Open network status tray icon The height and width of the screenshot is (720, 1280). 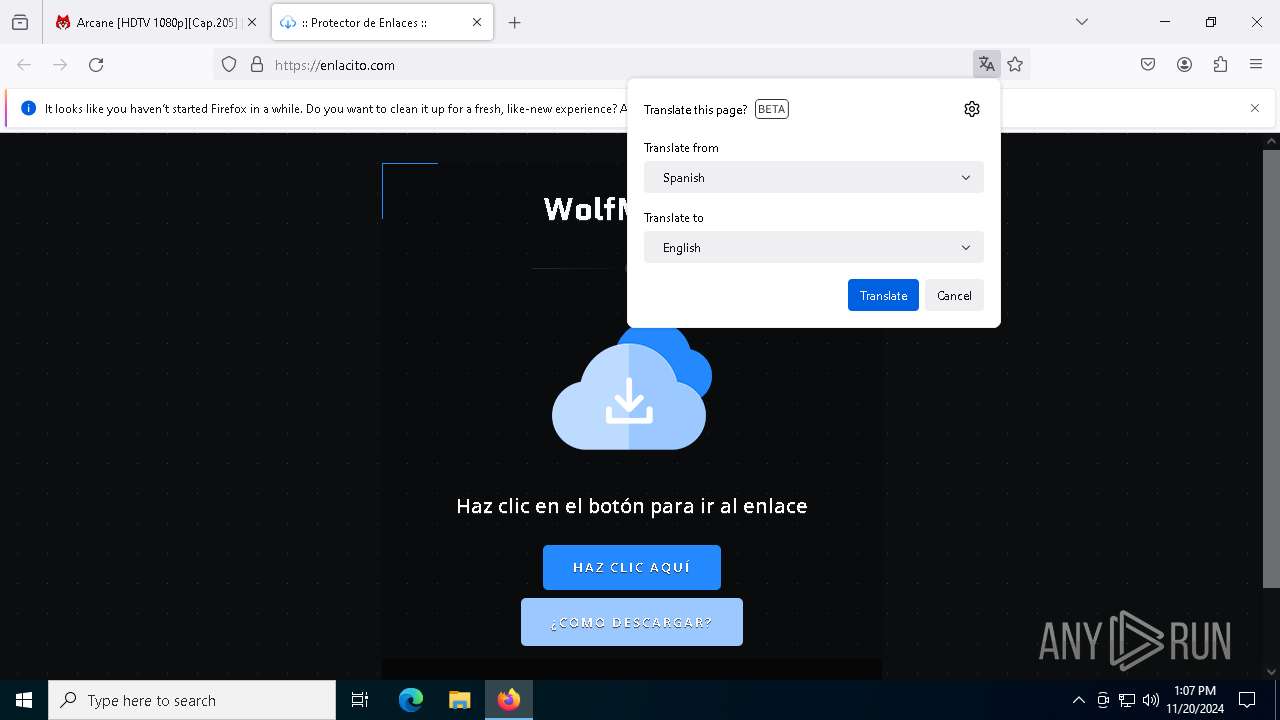[x=1127, y=700]
